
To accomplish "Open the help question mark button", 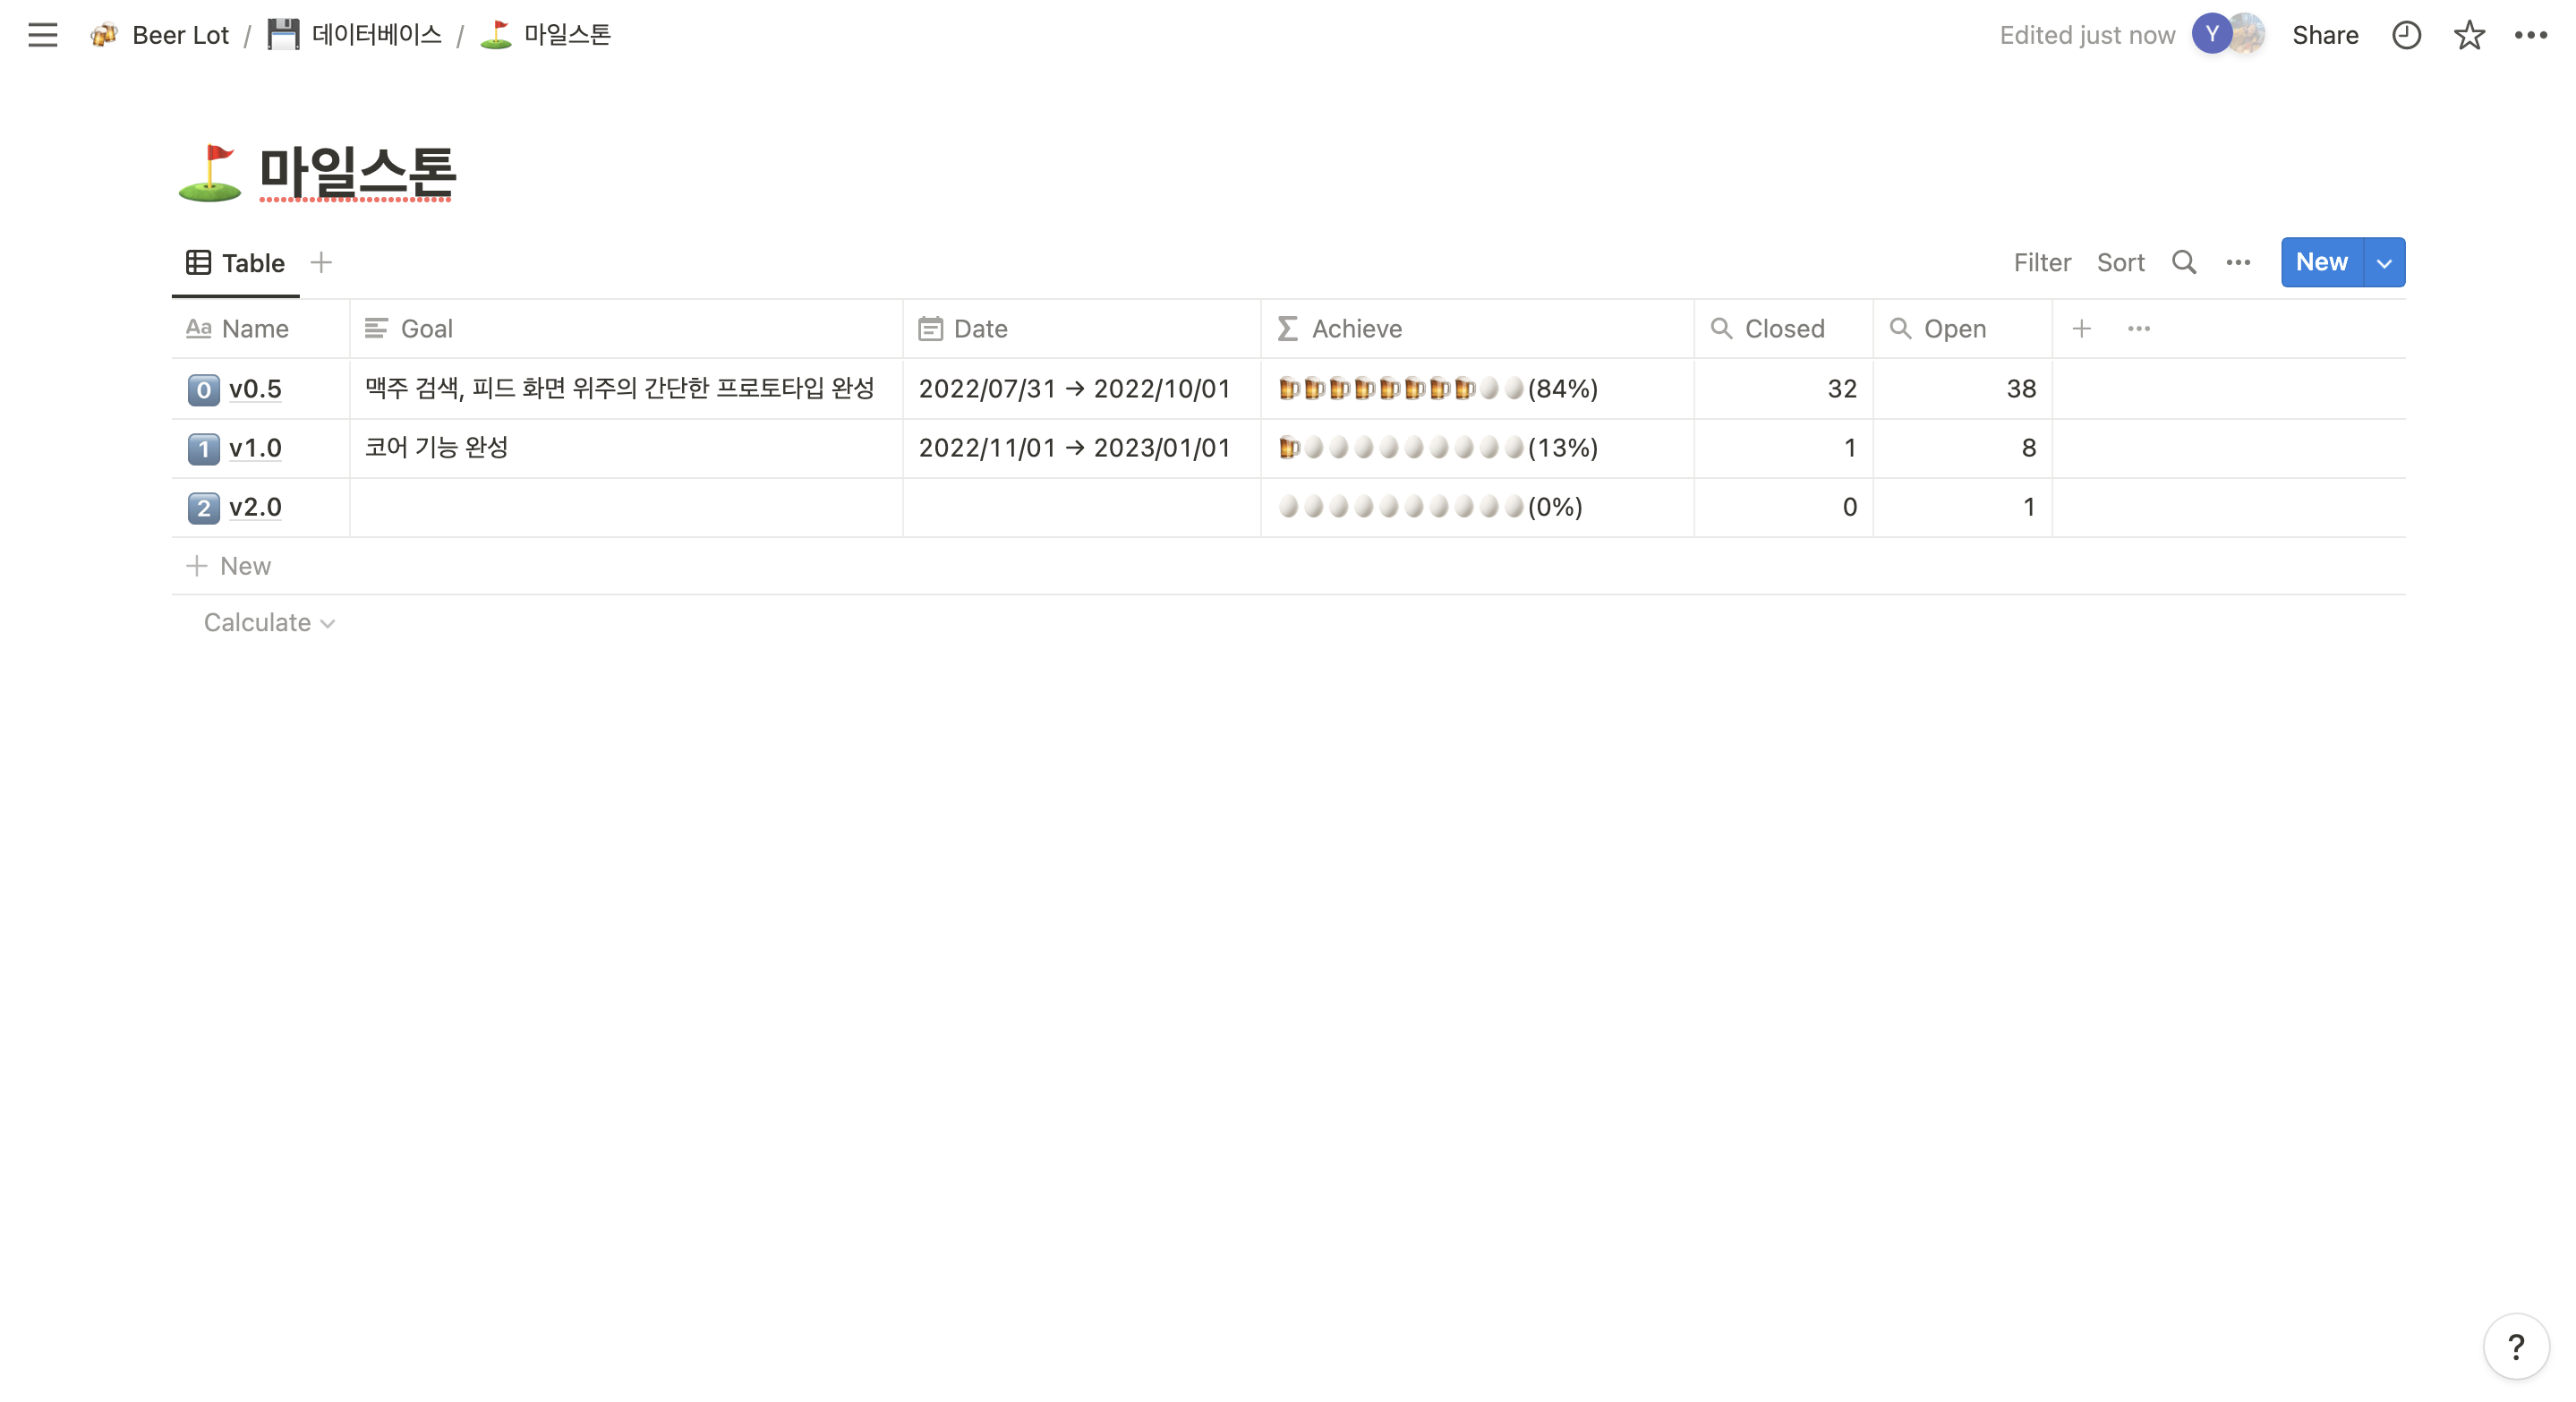I will [2515, 1346].
